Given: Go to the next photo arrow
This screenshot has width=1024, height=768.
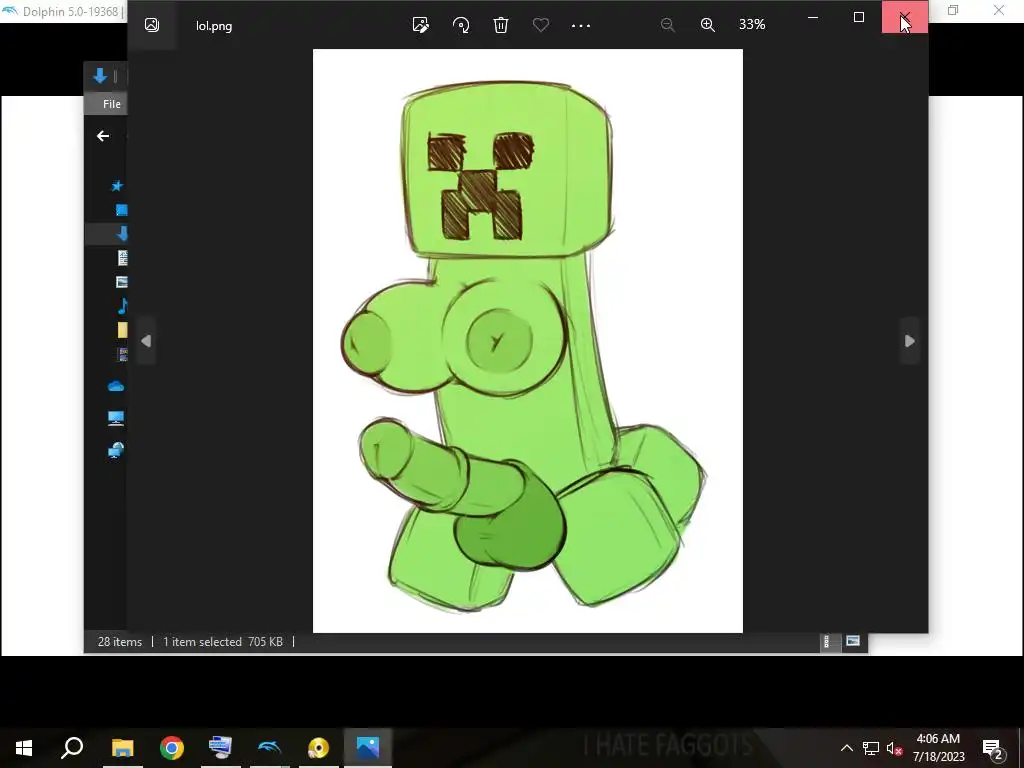Looking at the screenshot, I should (910, 341).
